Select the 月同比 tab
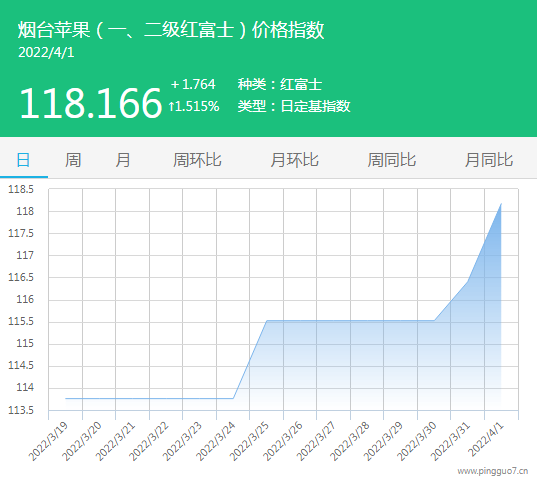Viewport: 537px width, 482px height. pos(489,160)
